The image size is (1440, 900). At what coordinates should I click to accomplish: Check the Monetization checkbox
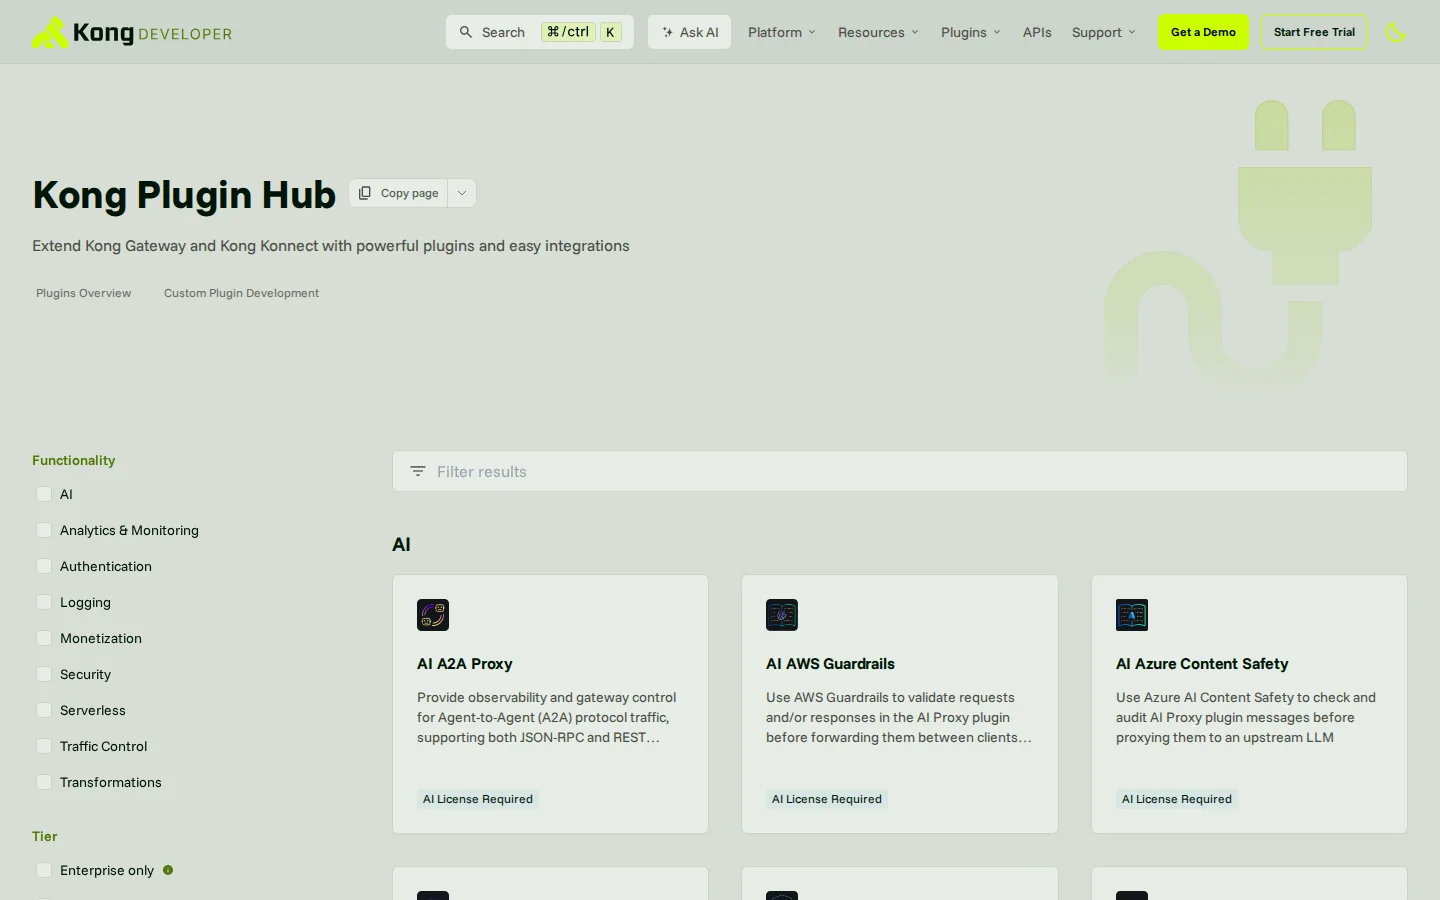point(44,638)
